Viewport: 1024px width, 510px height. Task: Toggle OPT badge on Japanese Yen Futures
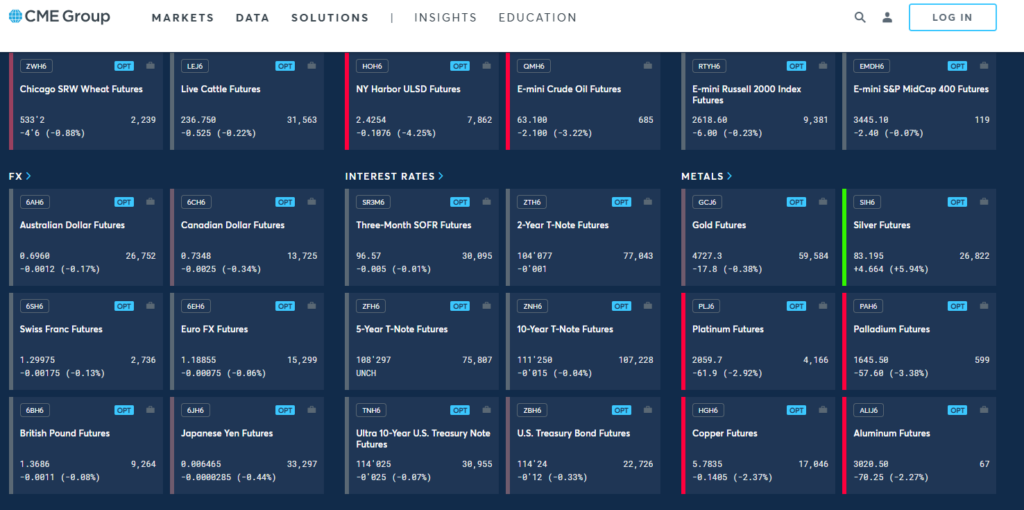pos(285,410)
